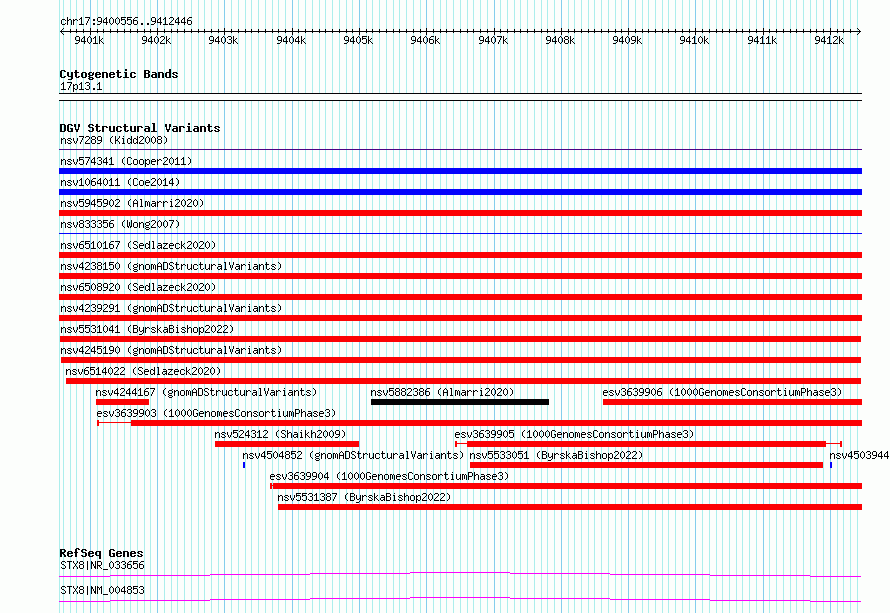The height and width of the screenshot is (613, 890).
Task: Open STX8|NM_004853 gene label
Action: point(102,590)
